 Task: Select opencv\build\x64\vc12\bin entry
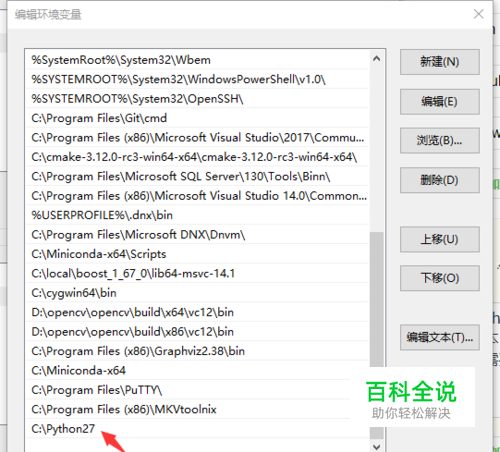197,312
